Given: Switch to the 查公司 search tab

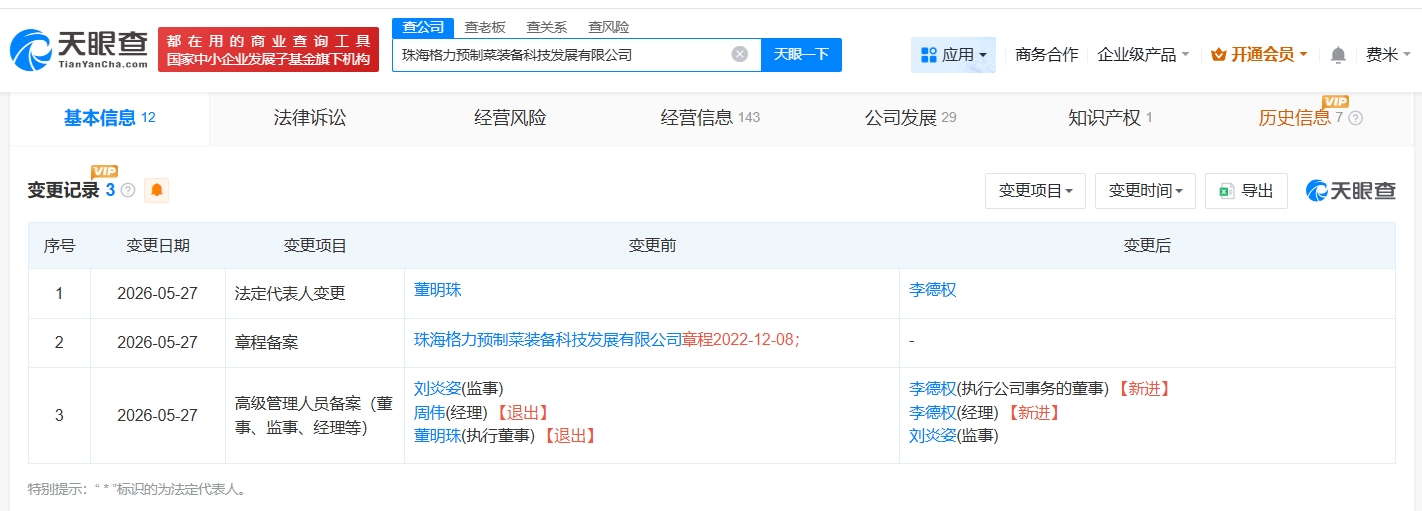Looking at the screenshot, I should (422, 27).
